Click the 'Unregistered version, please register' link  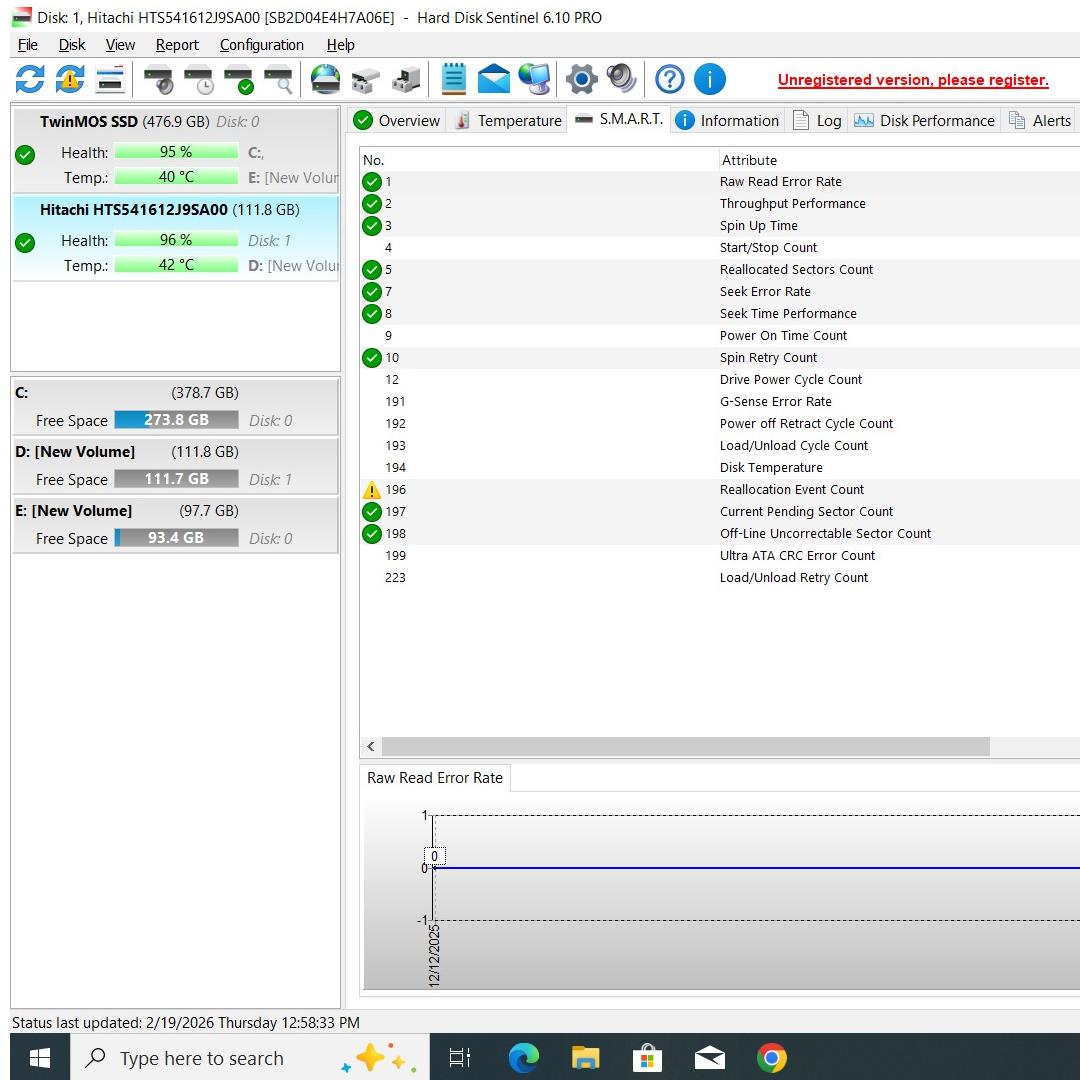912,80
